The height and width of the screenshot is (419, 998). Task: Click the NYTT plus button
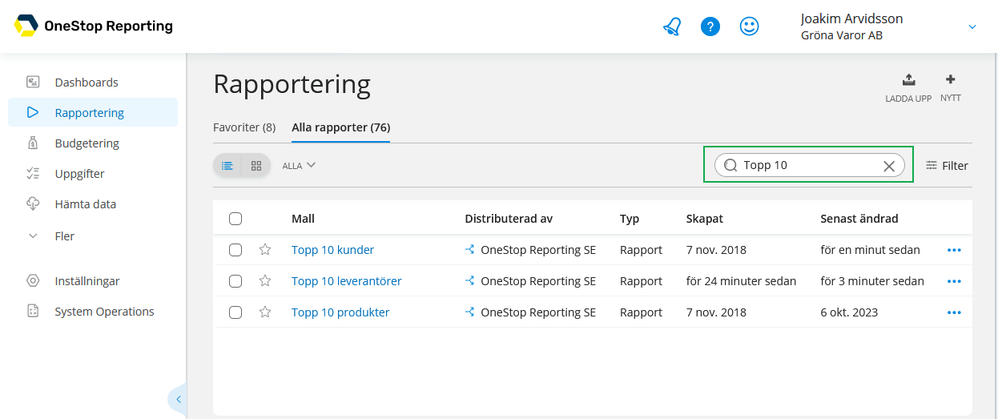950,88
